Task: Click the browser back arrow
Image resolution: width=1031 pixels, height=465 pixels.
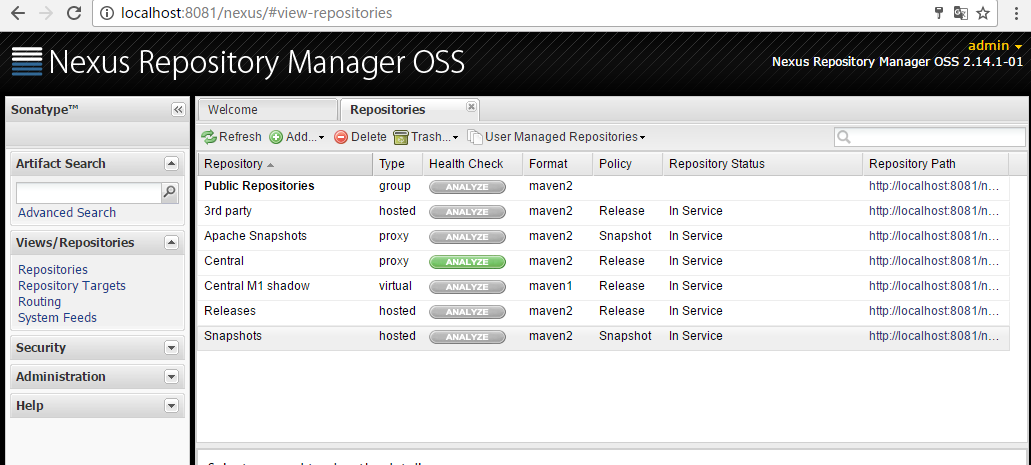Action: point(18,13)
